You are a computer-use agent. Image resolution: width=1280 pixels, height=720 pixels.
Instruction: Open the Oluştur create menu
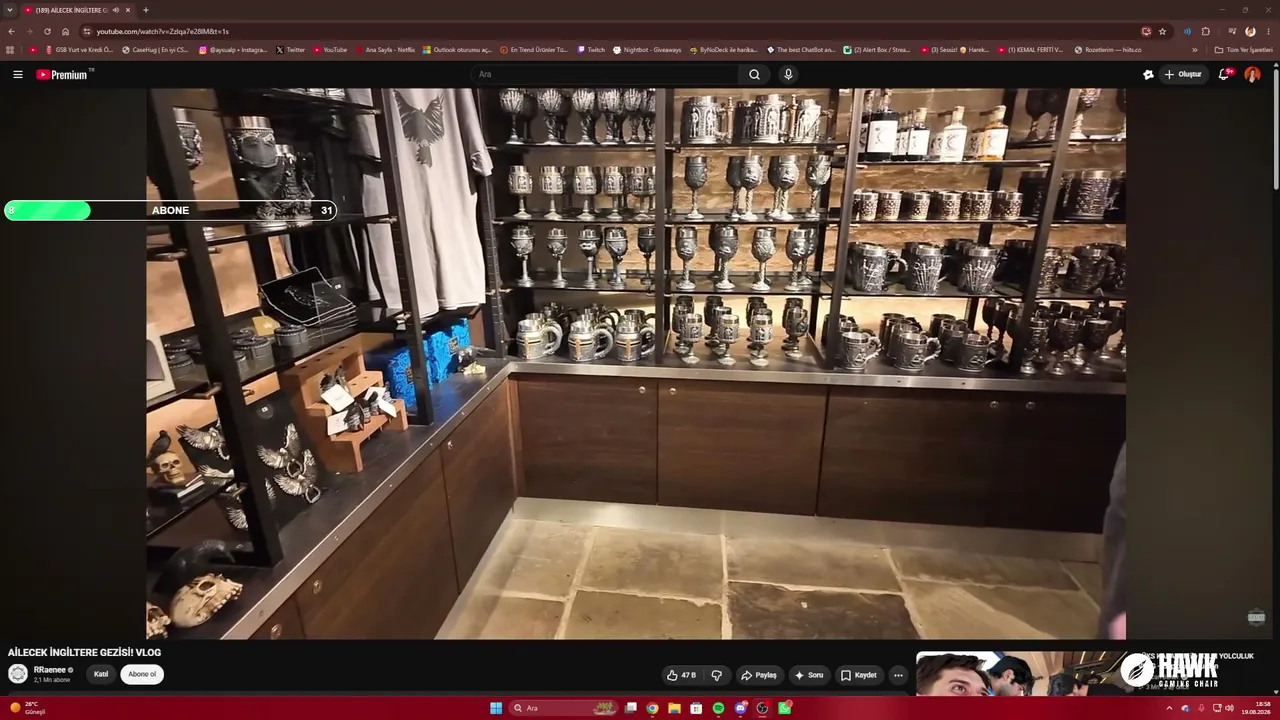pyautogui.click(x=1183, y=74)
